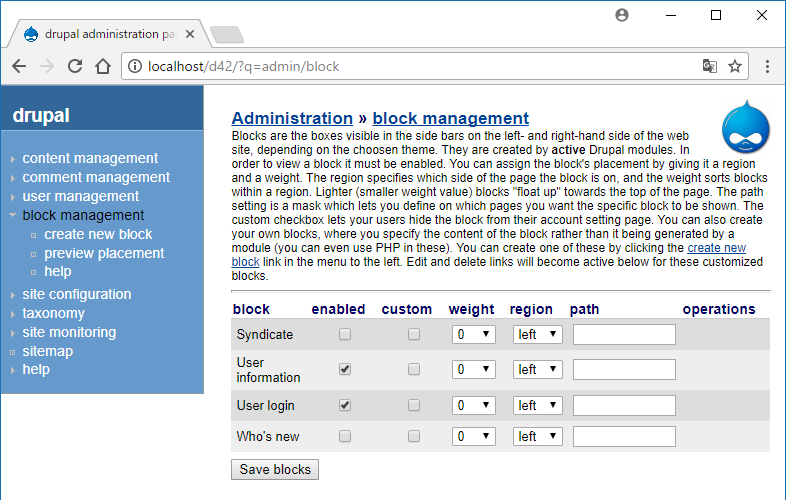
Task: Click the create new block sidebar link
Action: pos(98,234)
